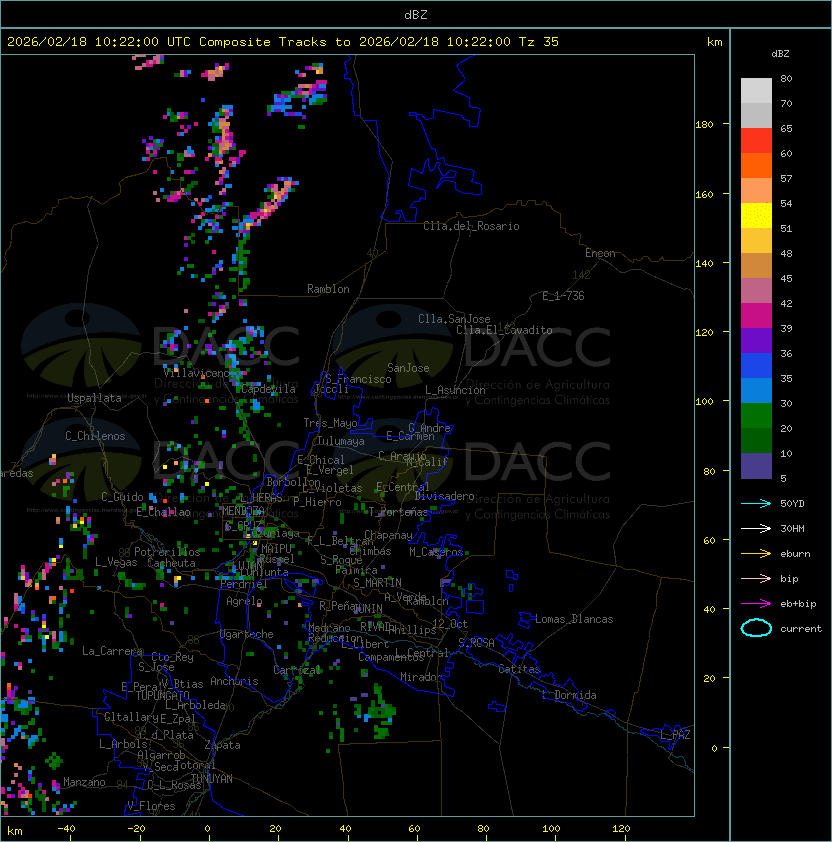Click the 'S_ROSA' map label
This screenshot has width=832, height=842.
[x=476, y=642]
